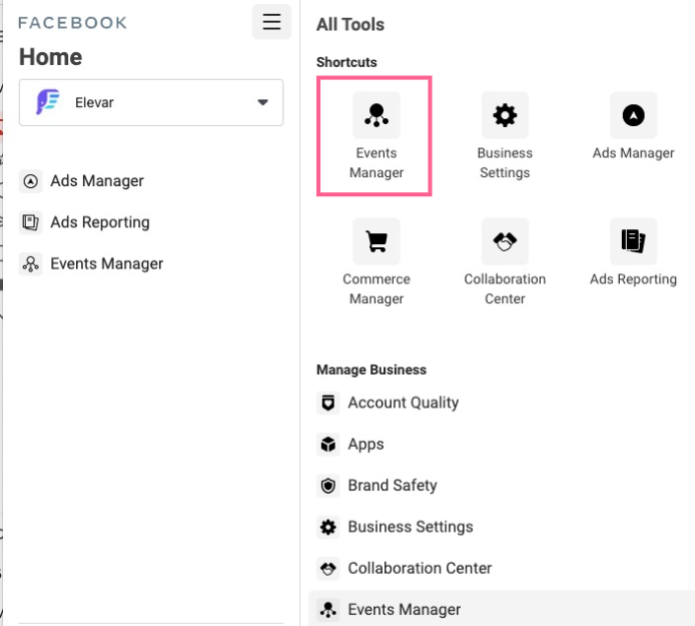Click the Home heading

(x=51, y=57)
